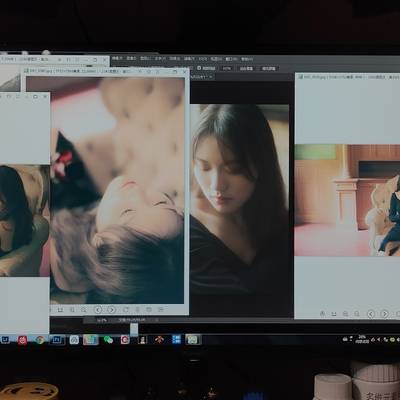Open WeChat from the taskbar
Image resolution: width=400 pixels, height=400 pixels.
[108, 340]
